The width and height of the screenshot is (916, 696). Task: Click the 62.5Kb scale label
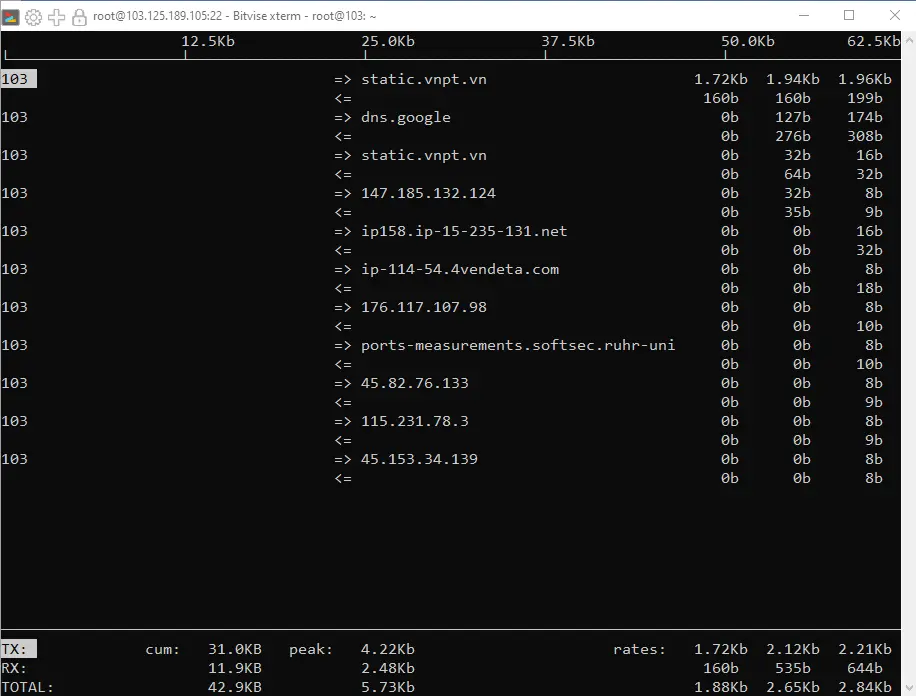[x=873, y=41]
